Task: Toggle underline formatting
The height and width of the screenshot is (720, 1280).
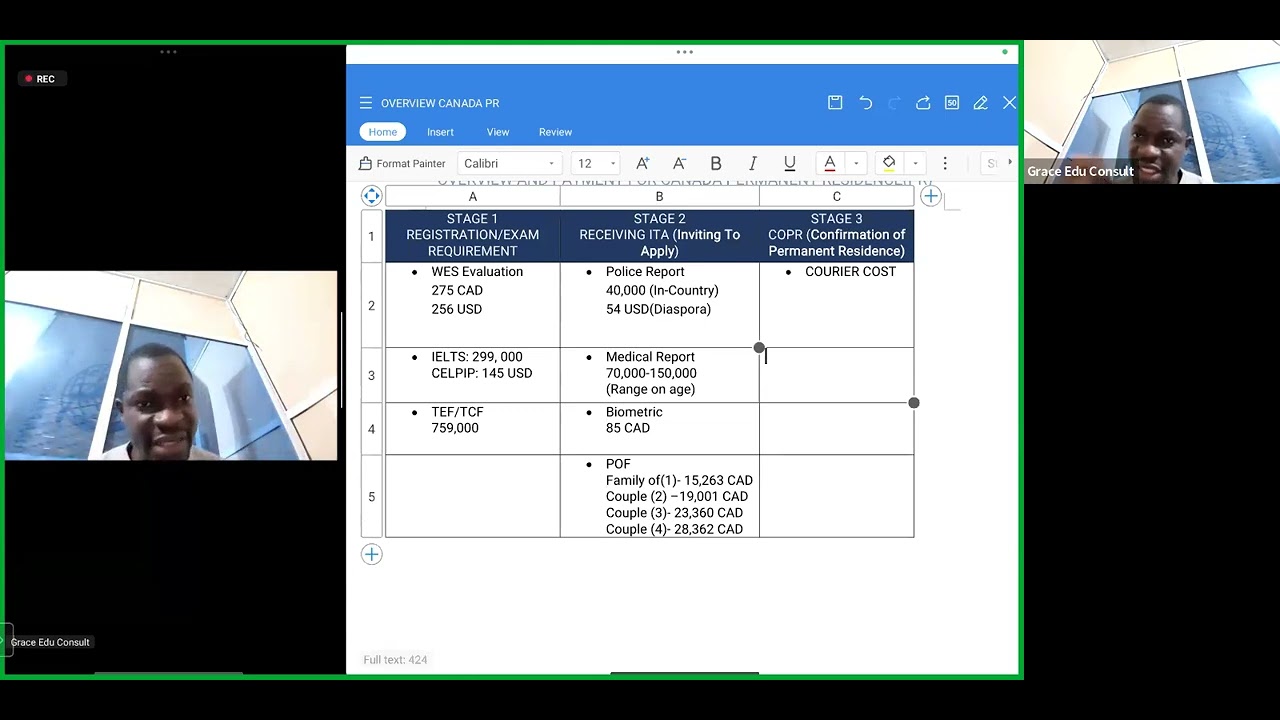Action: pyautogui.click(x=789, y=163)
